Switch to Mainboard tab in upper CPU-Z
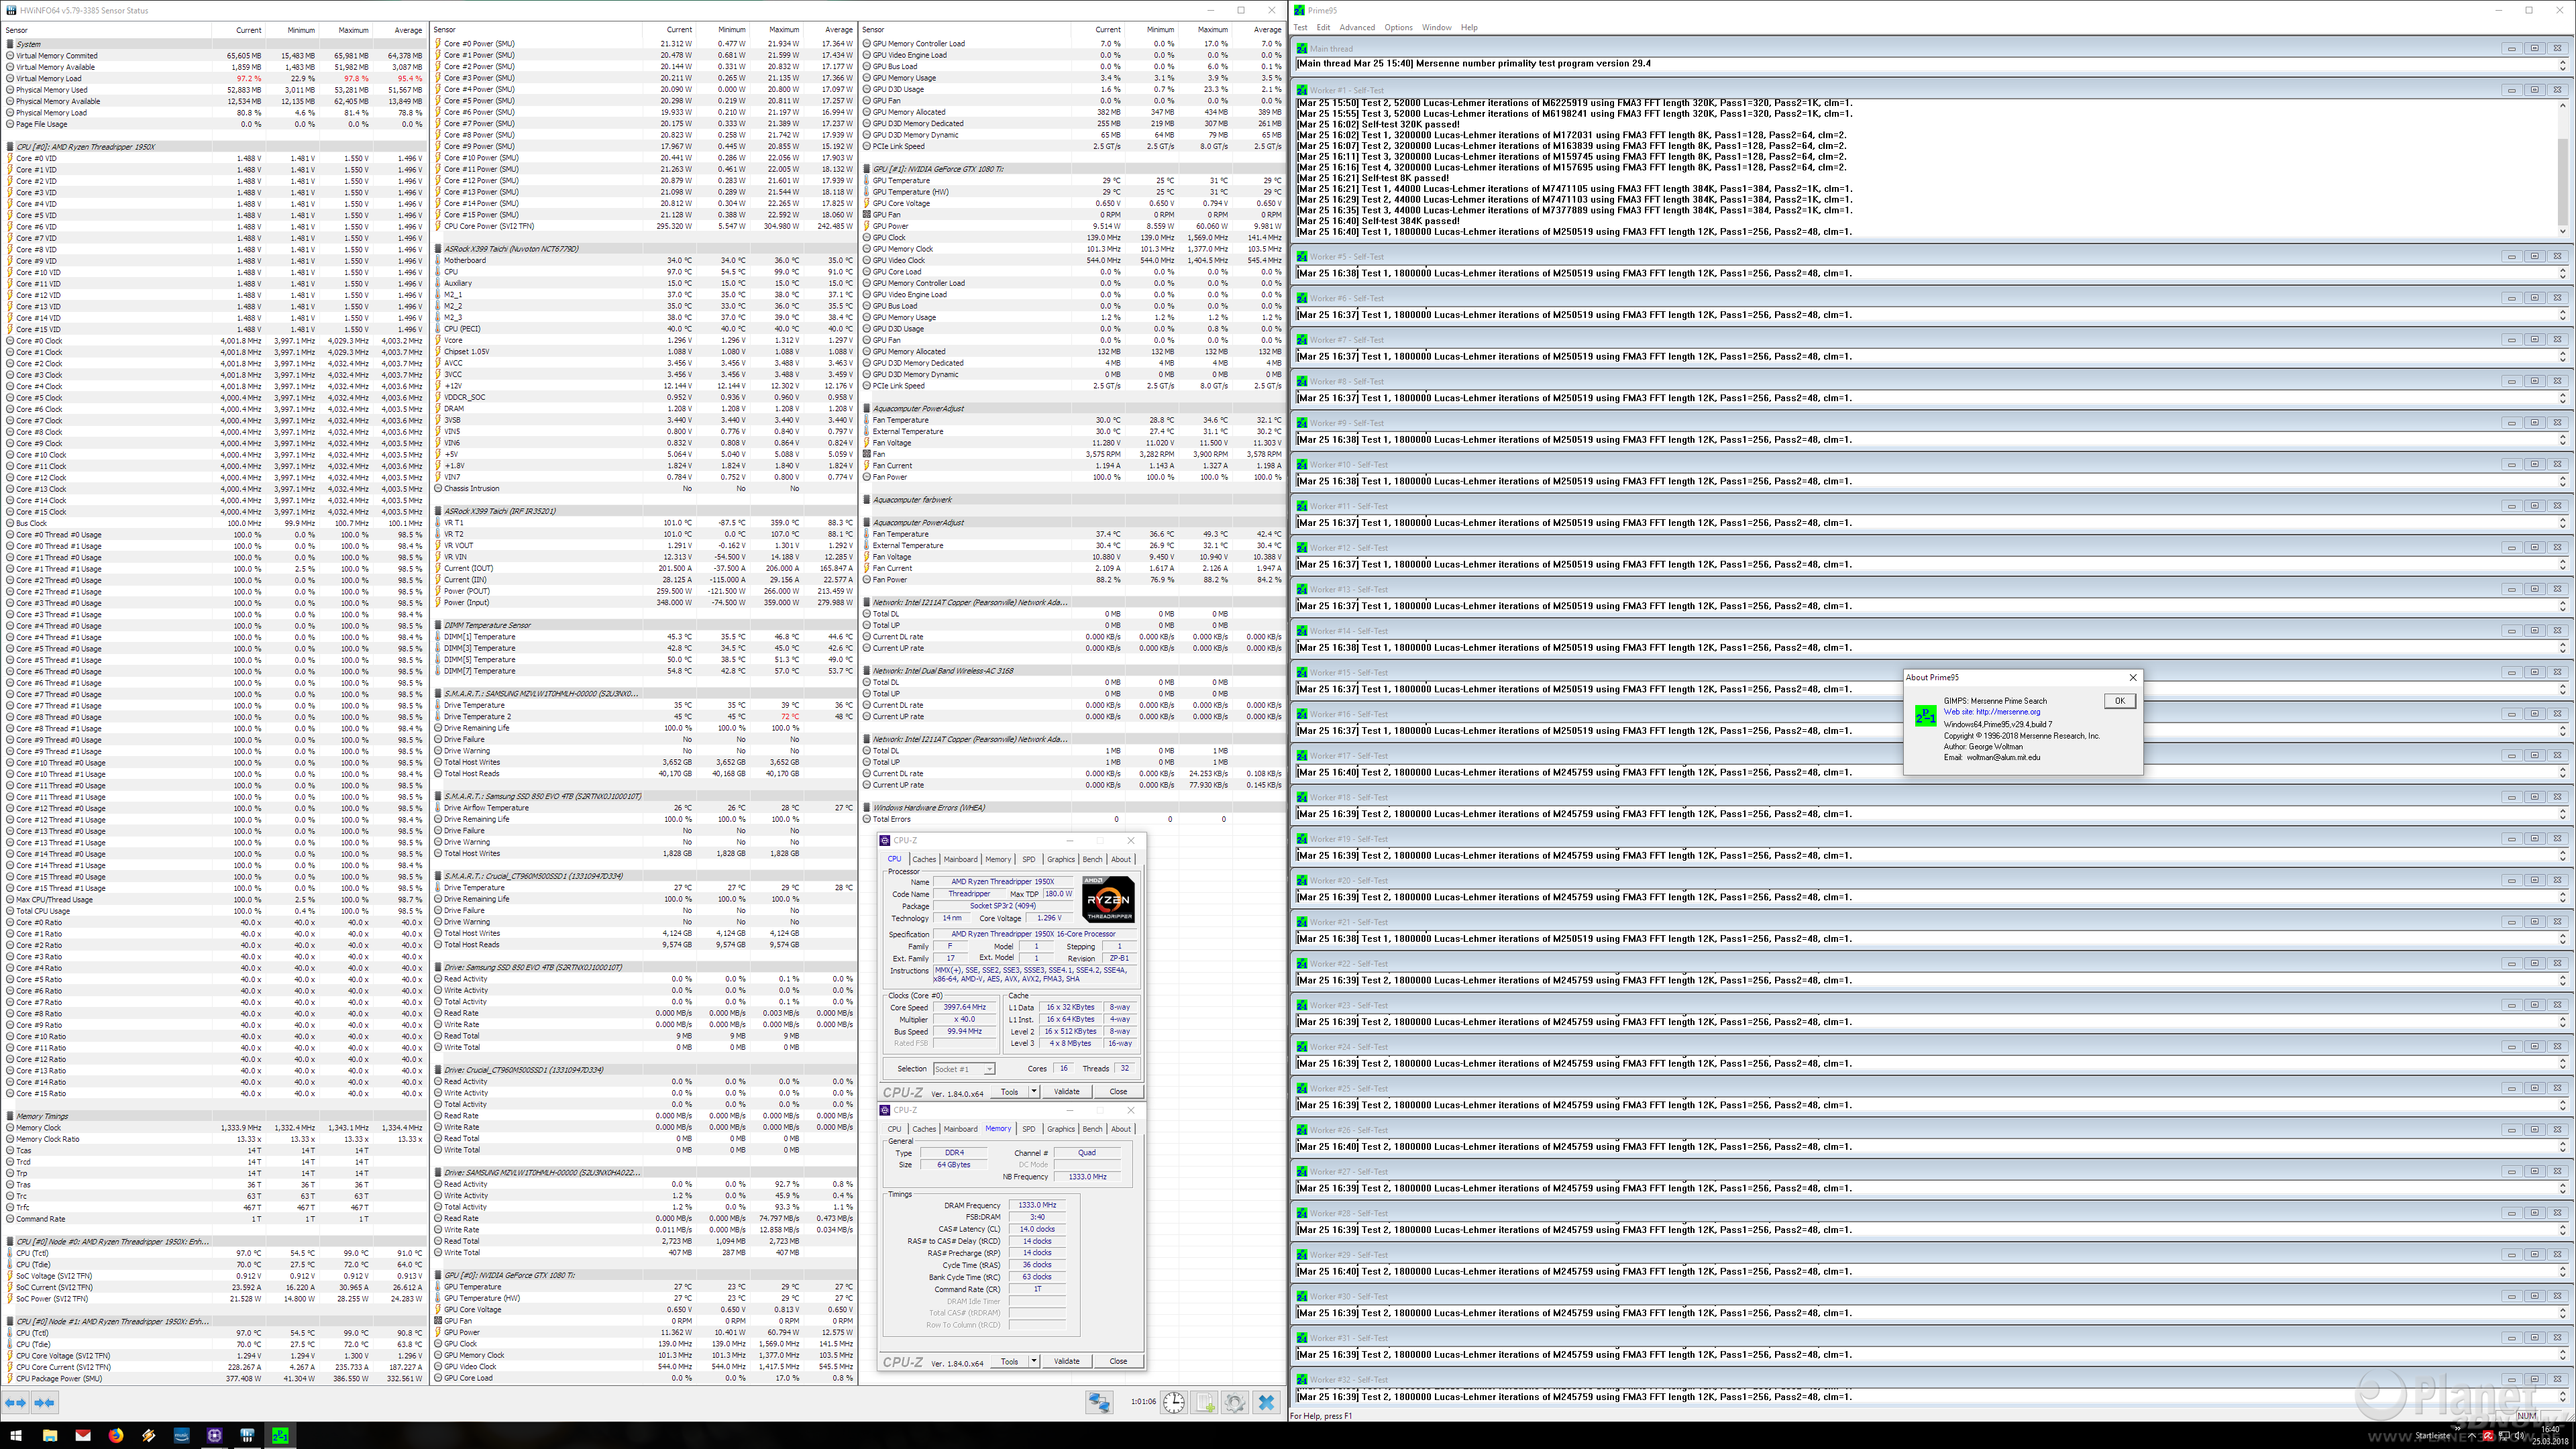This screenshot has width=2576, height=1449. (960, 859)
